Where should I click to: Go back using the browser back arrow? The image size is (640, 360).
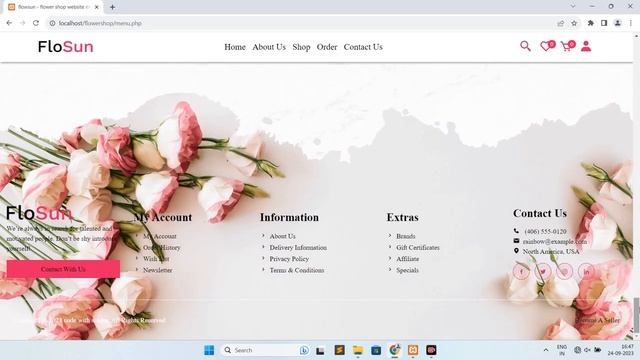point(9,23)
